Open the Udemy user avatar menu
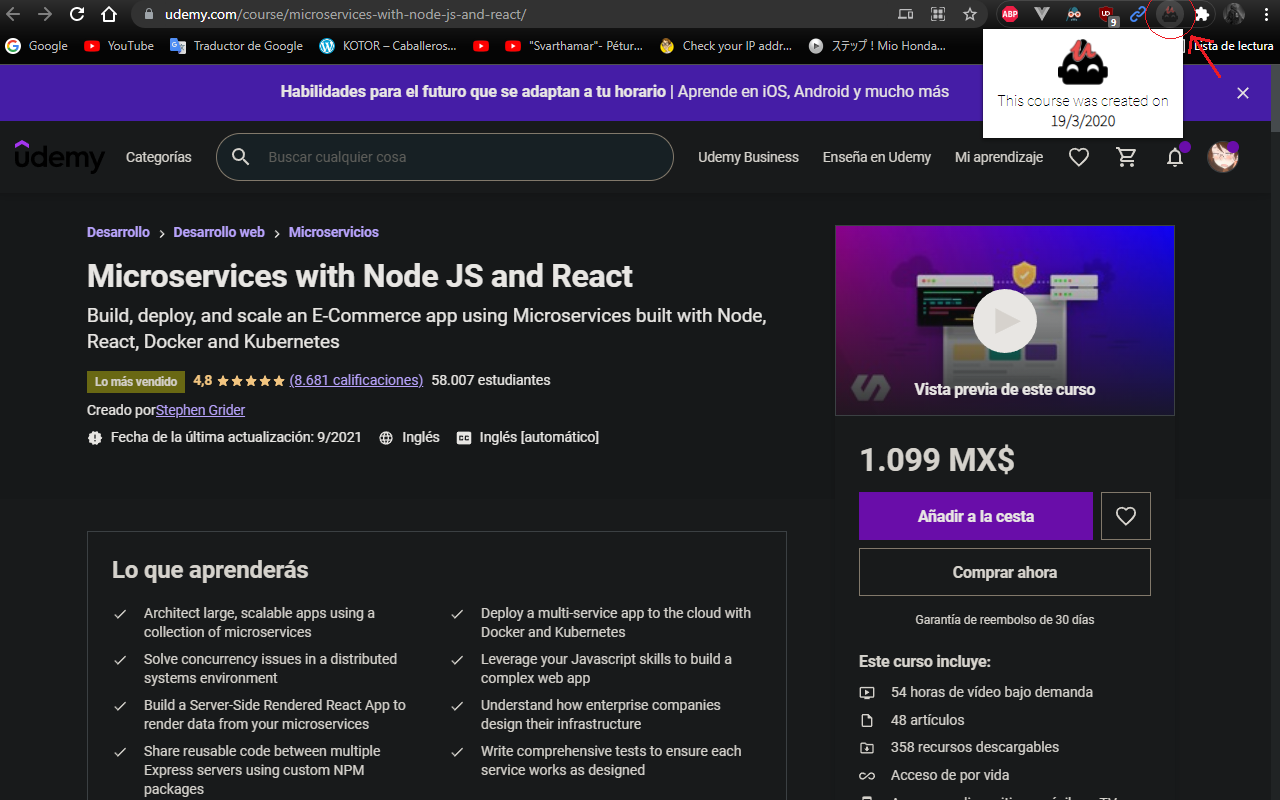This screenshot has height=800, width=1280. click(x=1222, y=157)
